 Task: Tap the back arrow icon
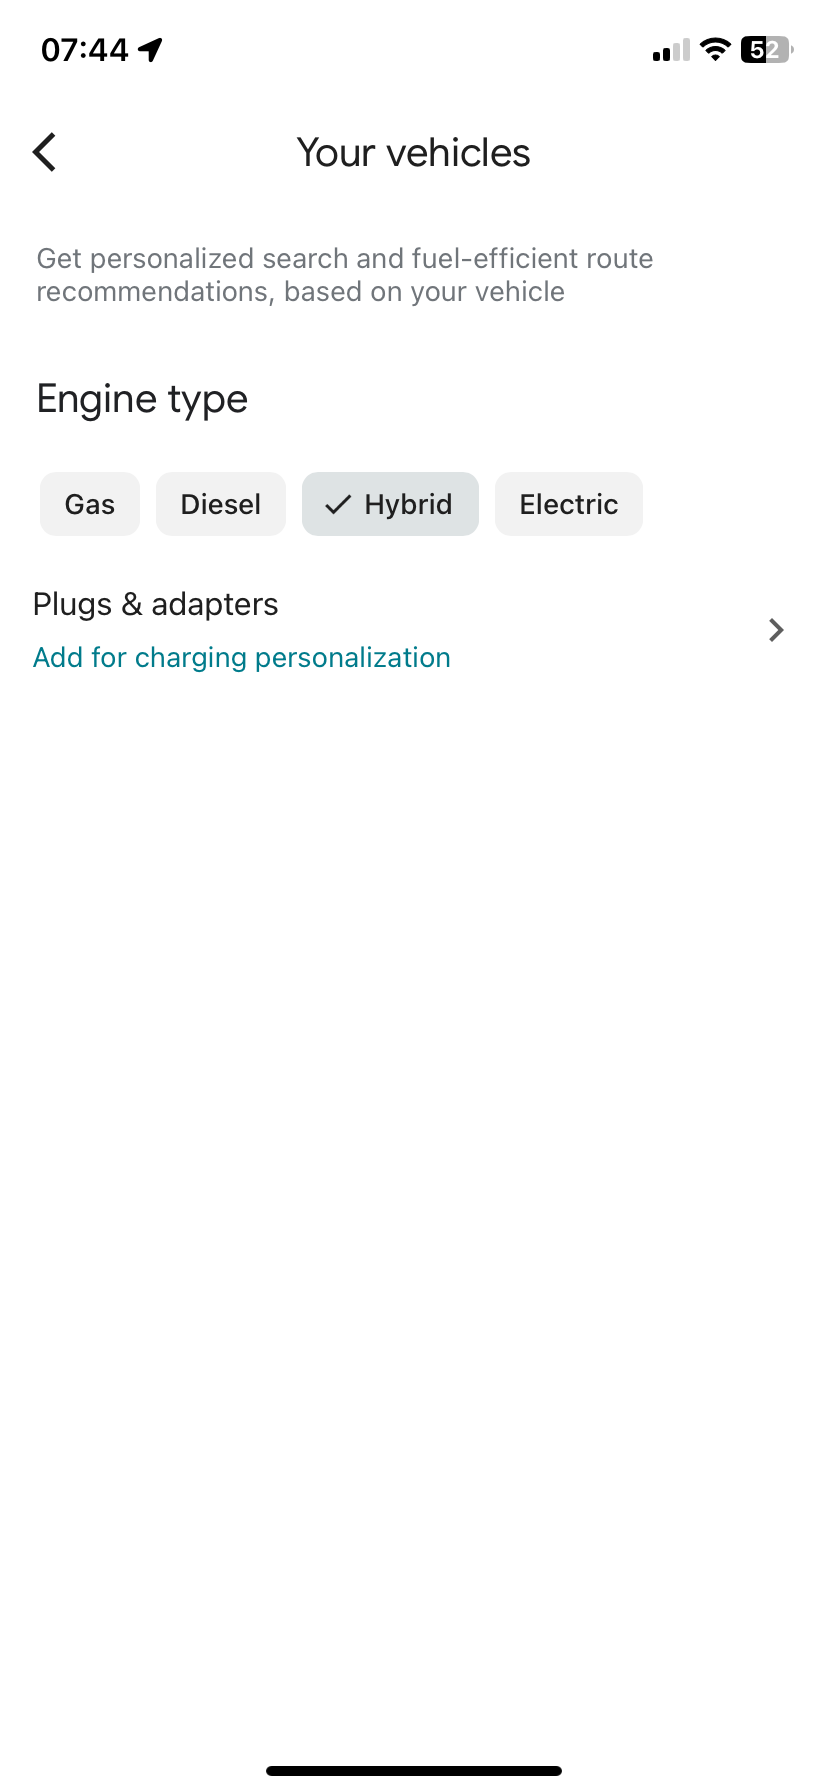click(x=45, y=153)
